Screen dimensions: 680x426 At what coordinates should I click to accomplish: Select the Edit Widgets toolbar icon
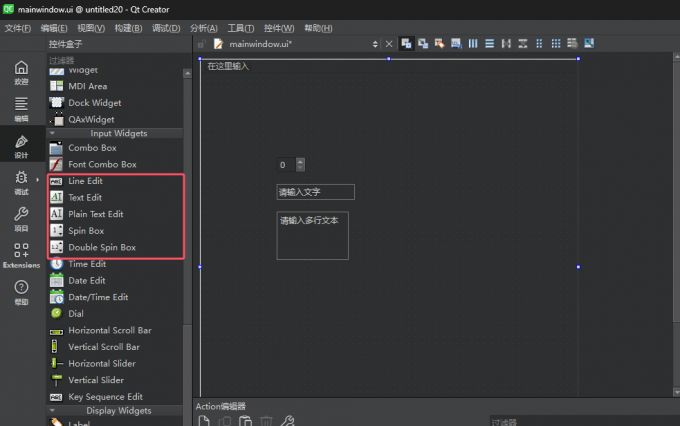point(407,43)
